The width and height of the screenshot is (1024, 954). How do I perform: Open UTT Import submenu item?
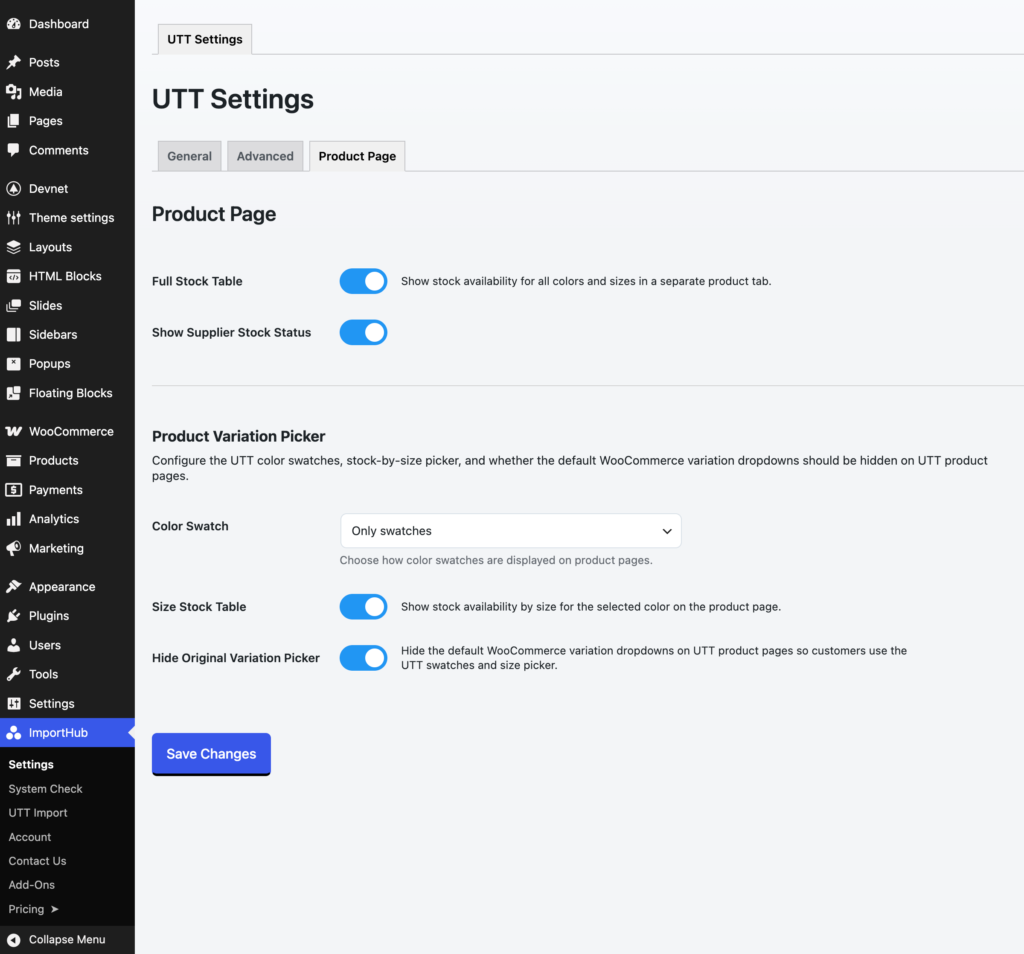[x=38, y=813]
